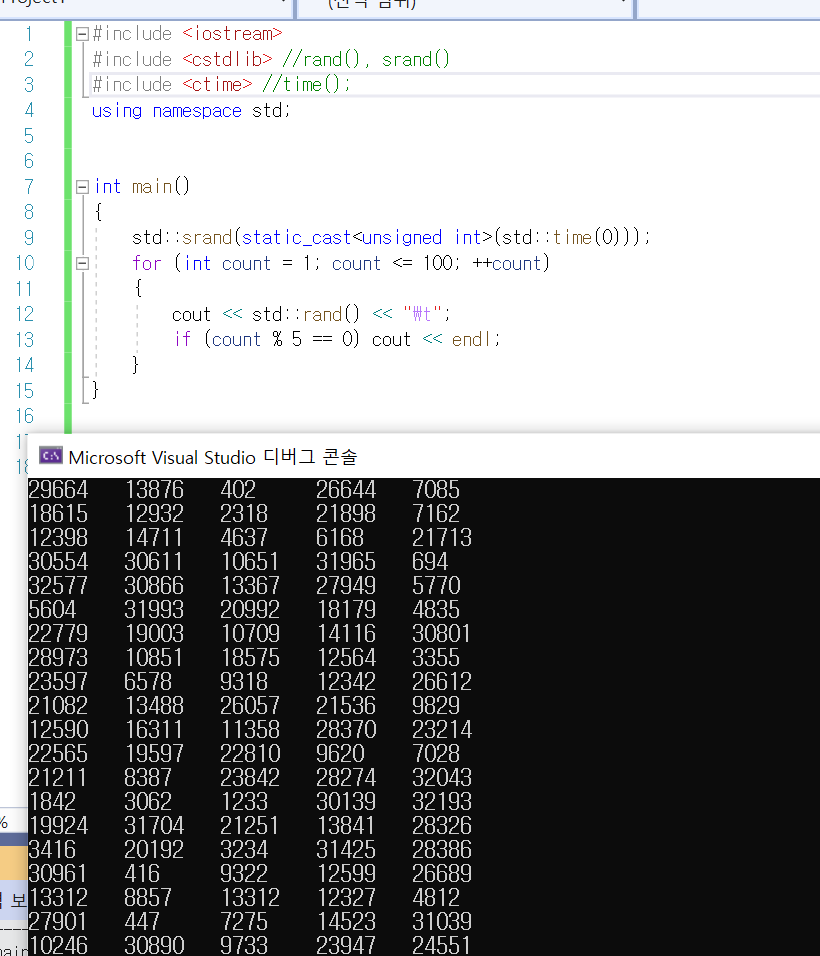Image resolution: width=820 pixels, height=956 pixels.
Task: Click the <iostream> header in the code
Action: click(x=232, y=34)
